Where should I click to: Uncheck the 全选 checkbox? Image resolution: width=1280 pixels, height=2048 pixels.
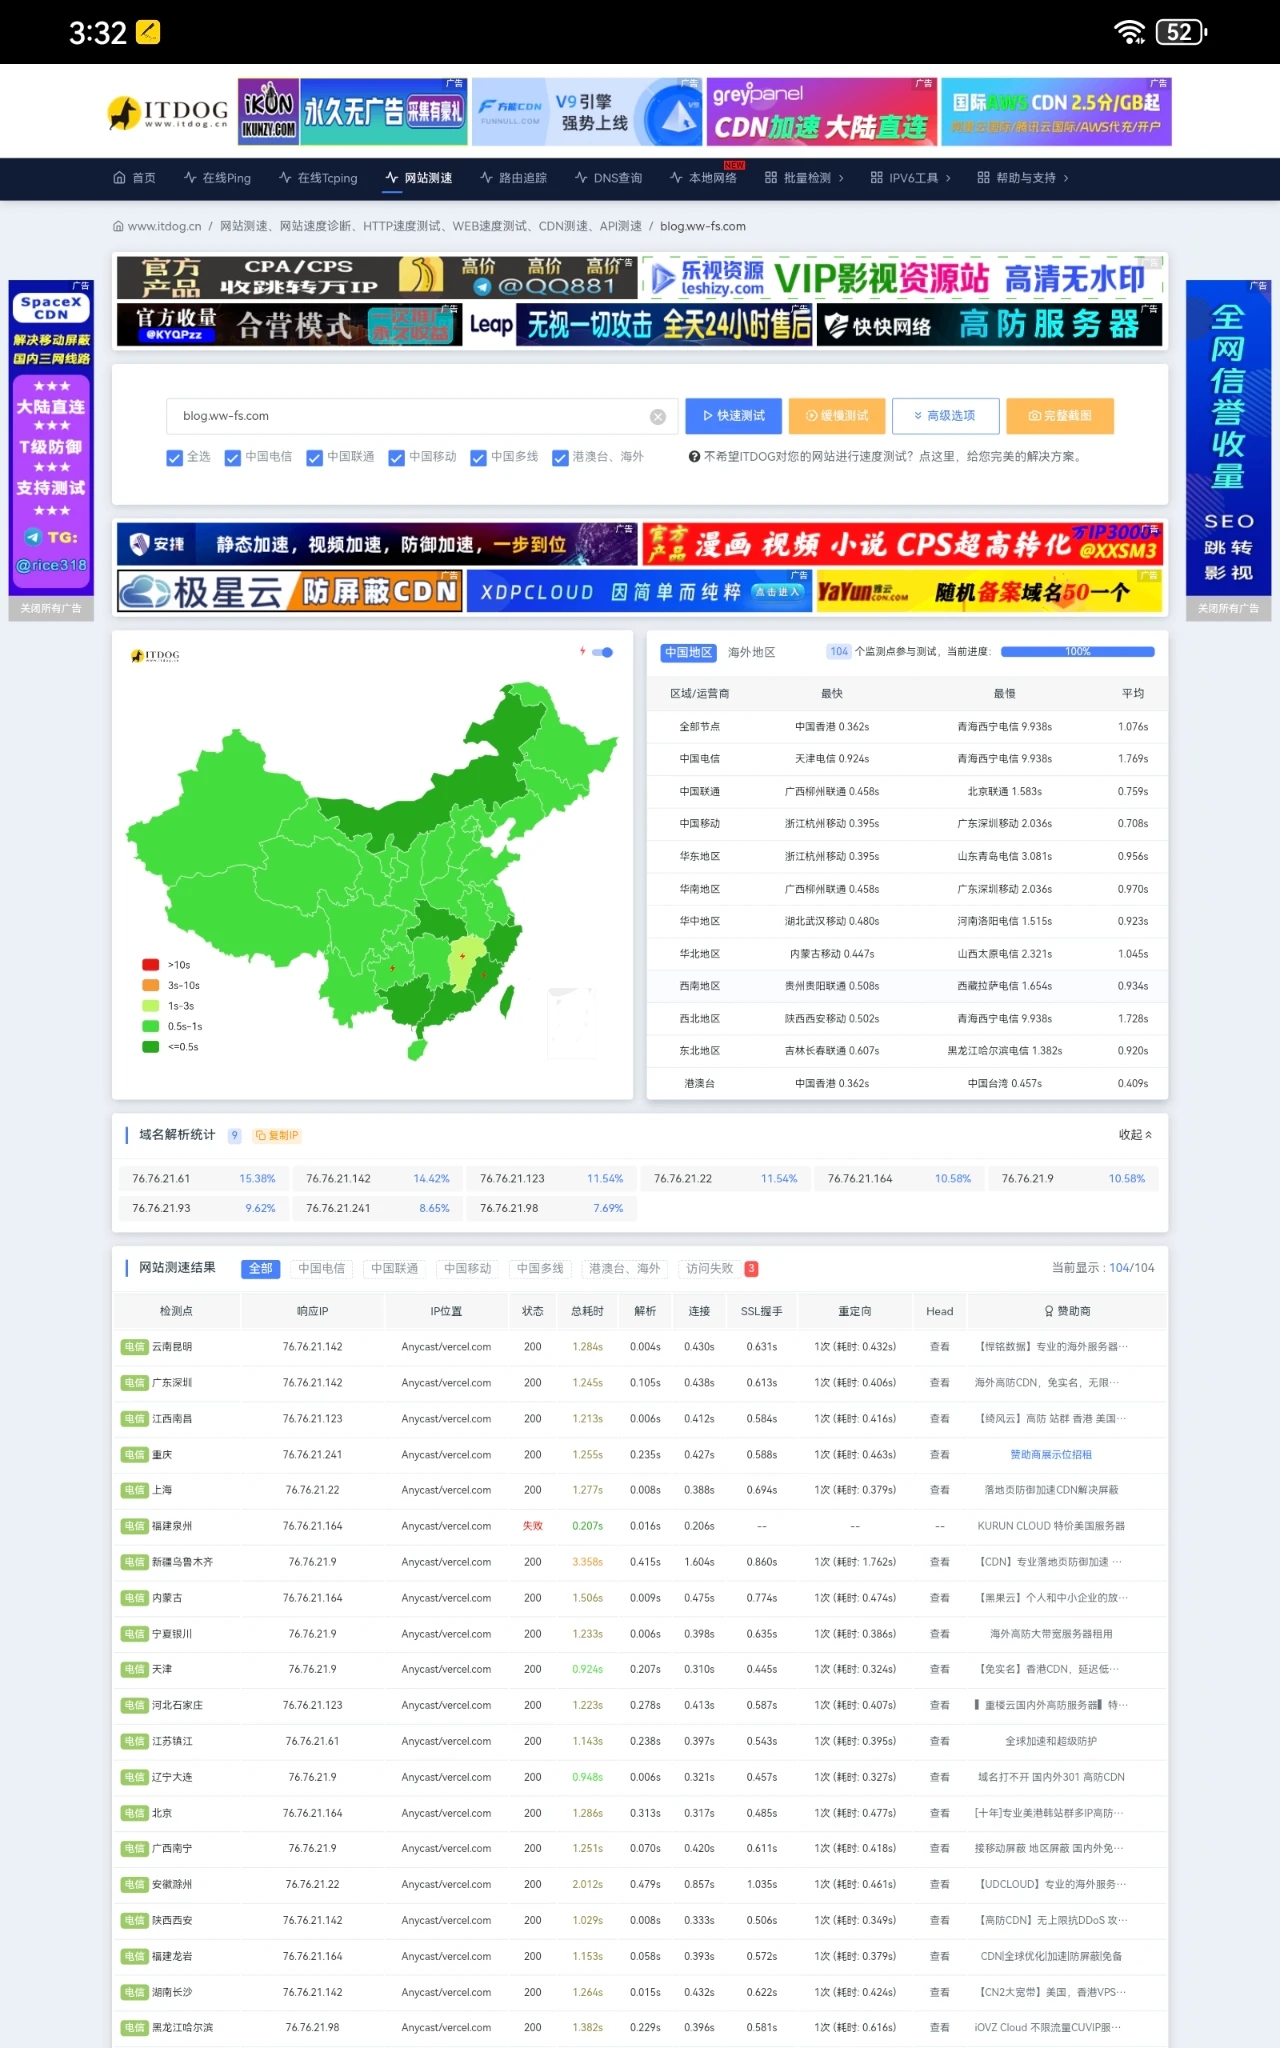pos(175,458)
